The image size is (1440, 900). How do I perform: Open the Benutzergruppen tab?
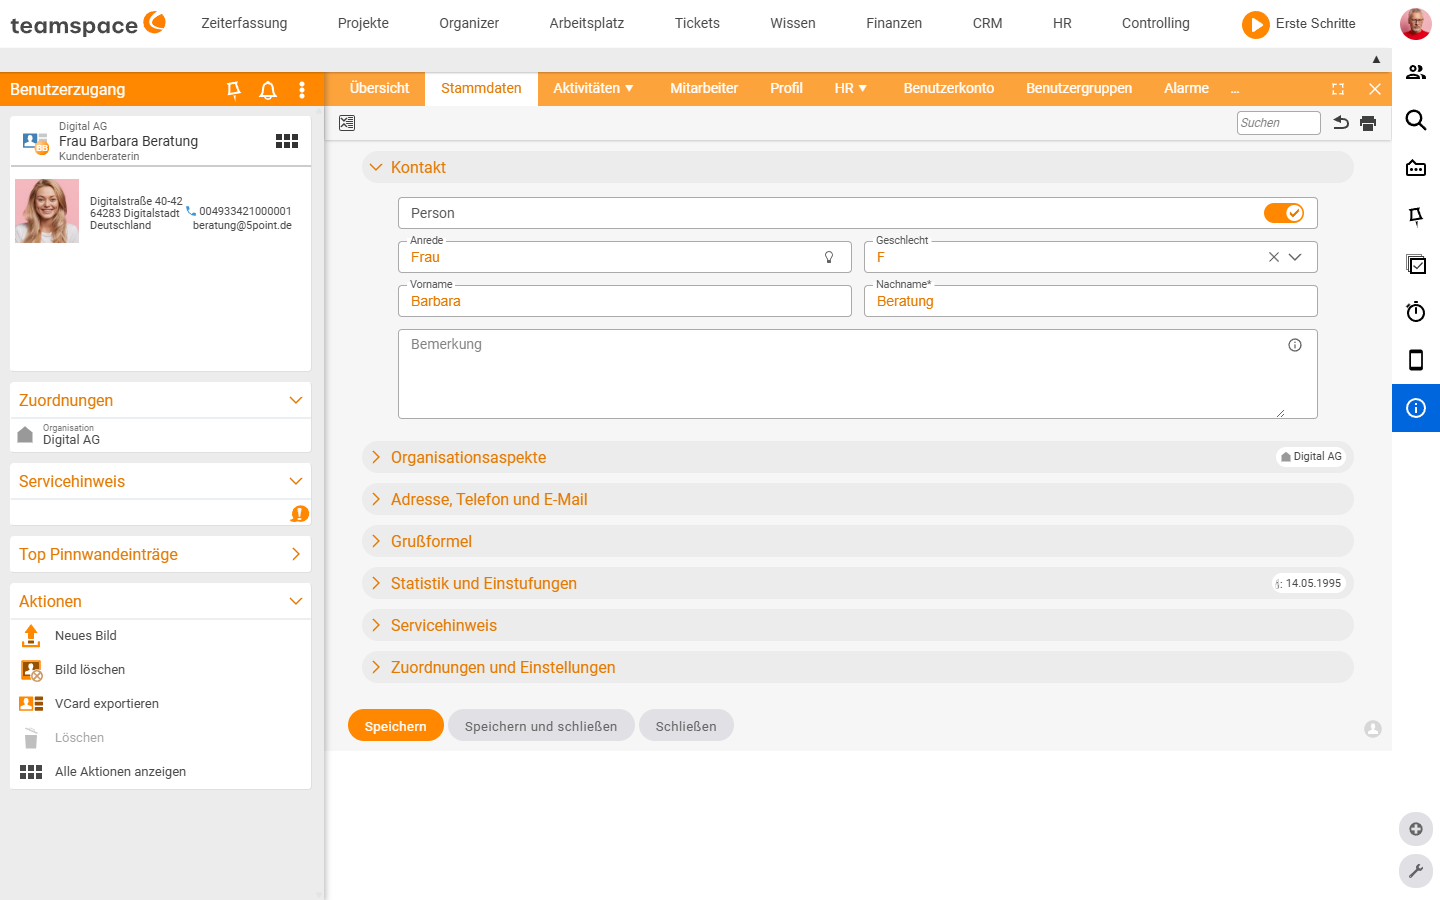tap(1079, 88)
